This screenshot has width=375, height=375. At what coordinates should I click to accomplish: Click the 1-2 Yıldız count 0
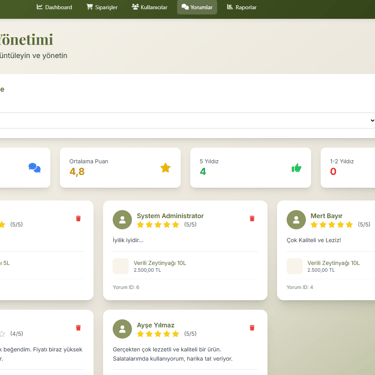tap(333, 172)
